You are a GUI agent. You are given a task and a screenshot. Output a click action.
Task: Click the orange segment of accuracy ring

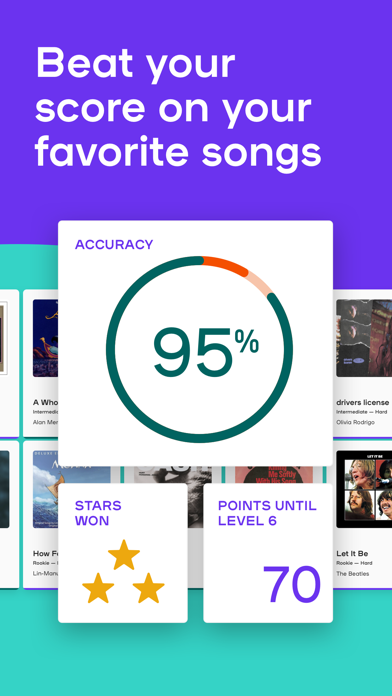tap(227, 264)
